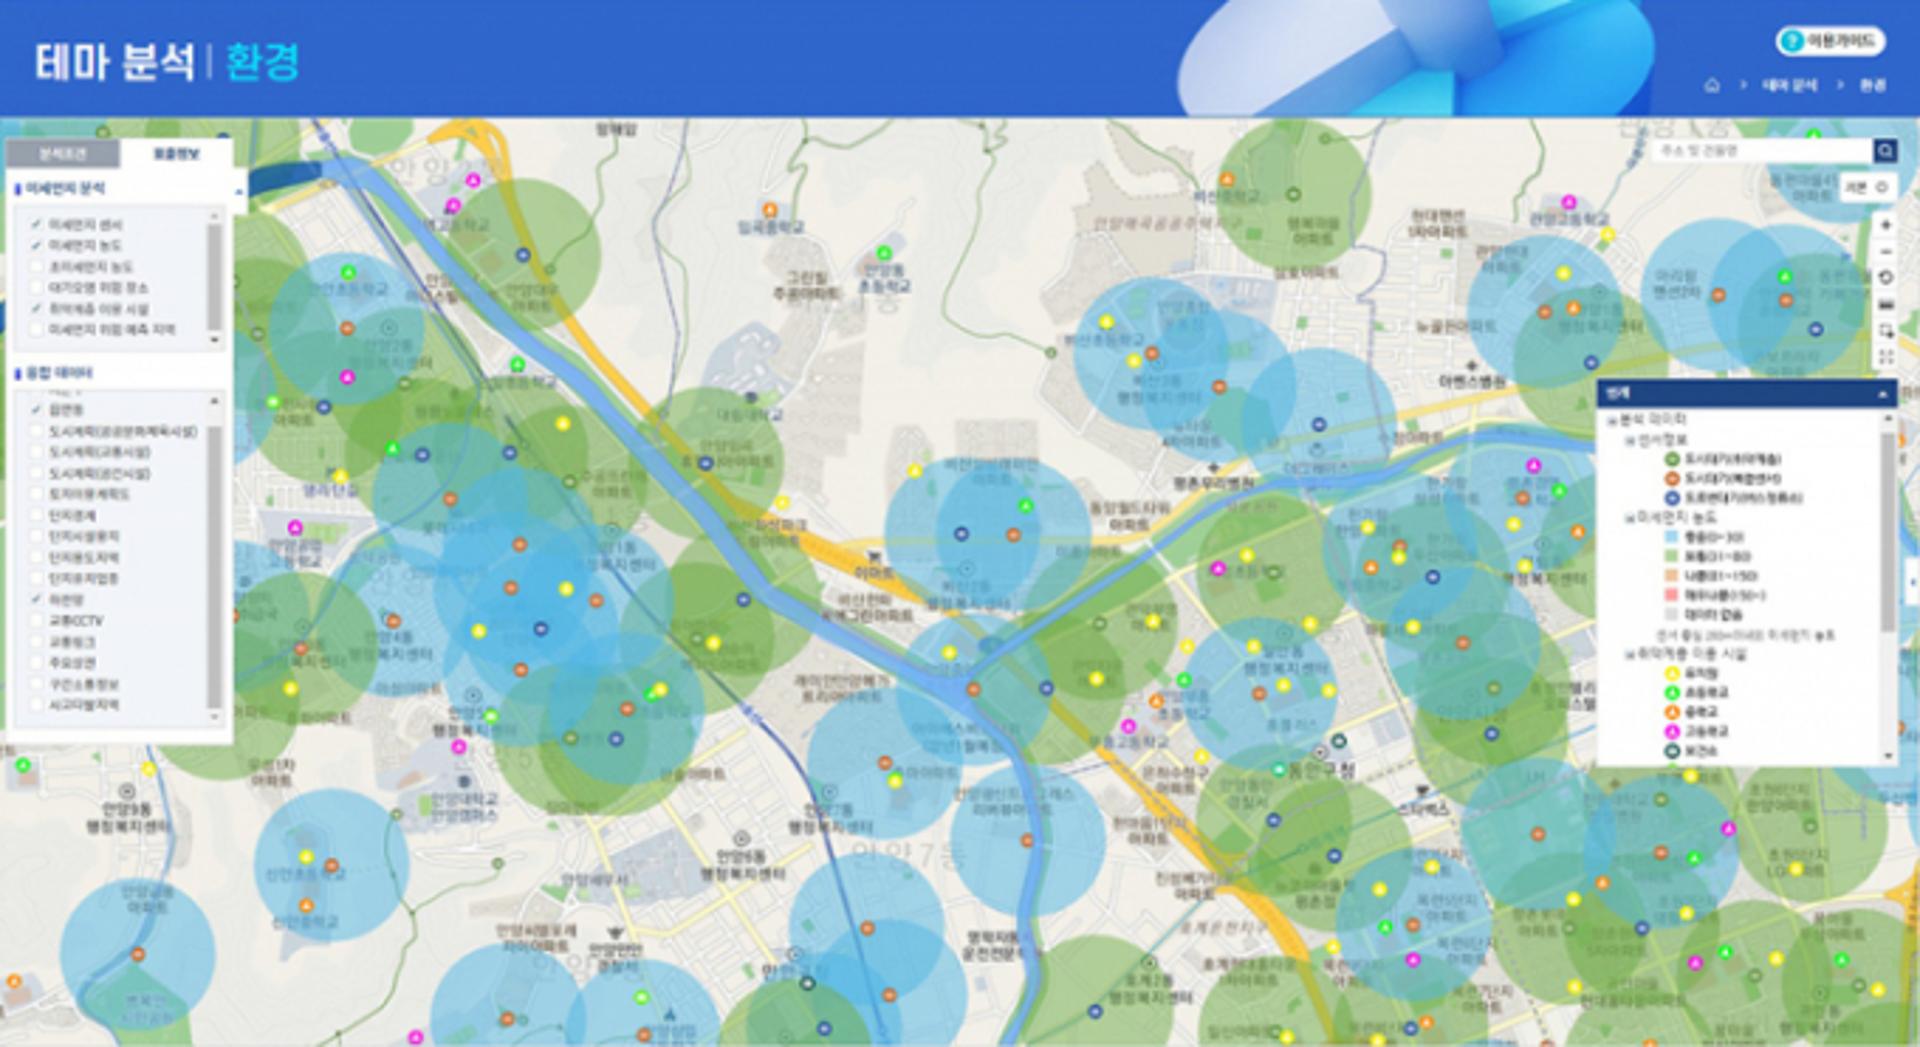Uncheck 미세먼지 센서 layer
The width and height of the screenshot is (1920, 1047).
[37, 225]
